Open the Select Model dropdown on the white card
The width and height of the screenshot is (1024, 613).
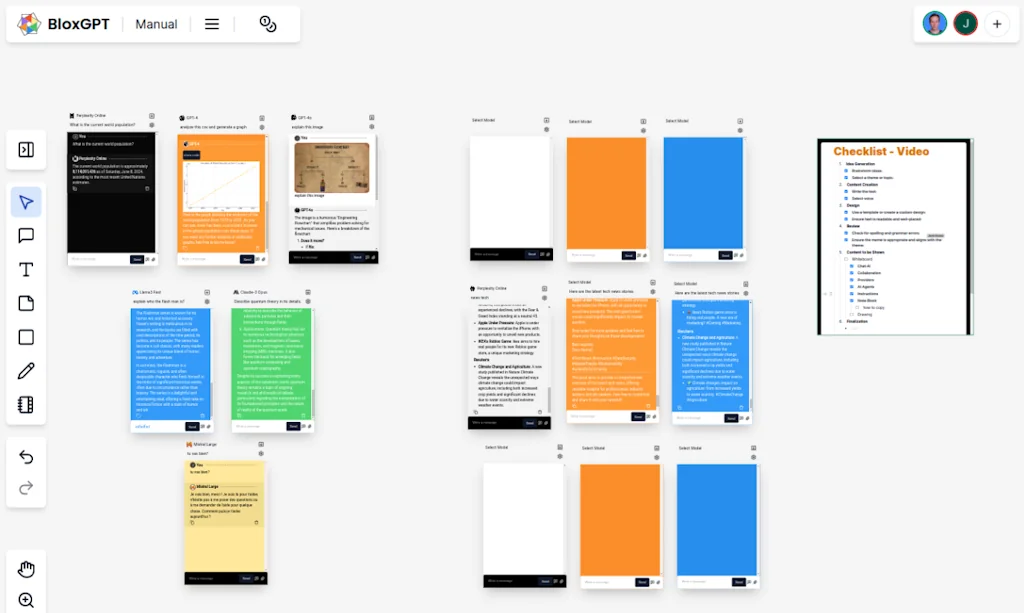[x=483, y=120]
